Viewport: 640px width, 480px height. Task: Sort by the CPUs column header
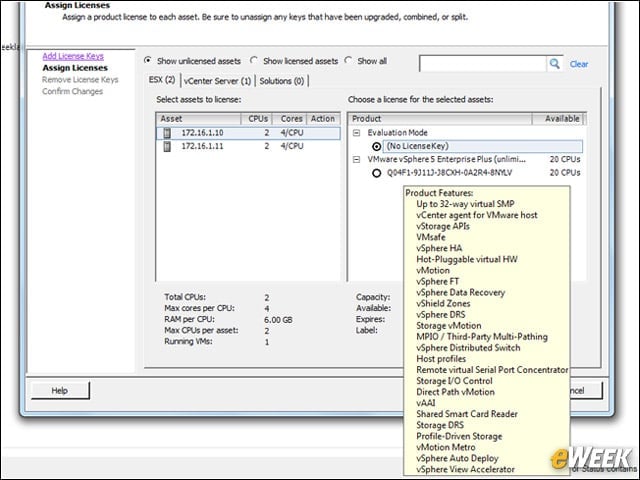pos(257,119)
